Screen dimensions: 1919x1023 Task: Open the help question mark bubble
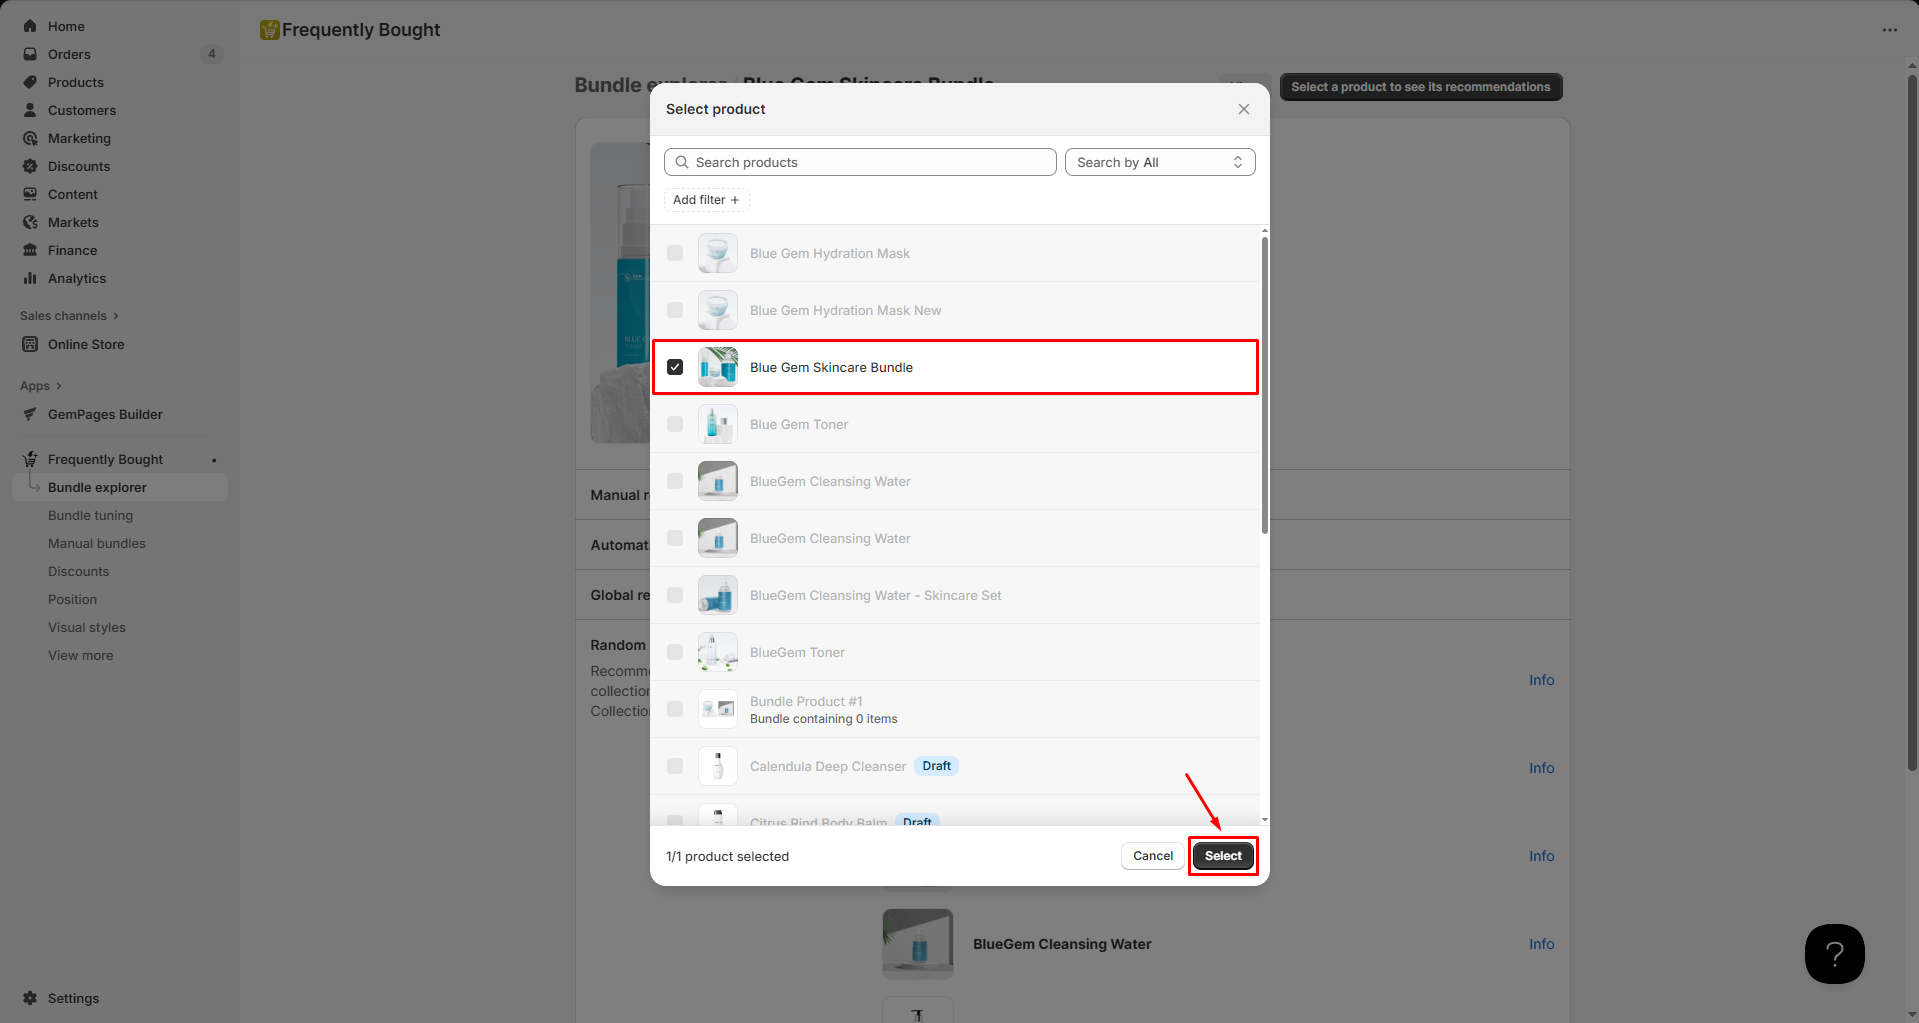click(x=1834, y=954)
